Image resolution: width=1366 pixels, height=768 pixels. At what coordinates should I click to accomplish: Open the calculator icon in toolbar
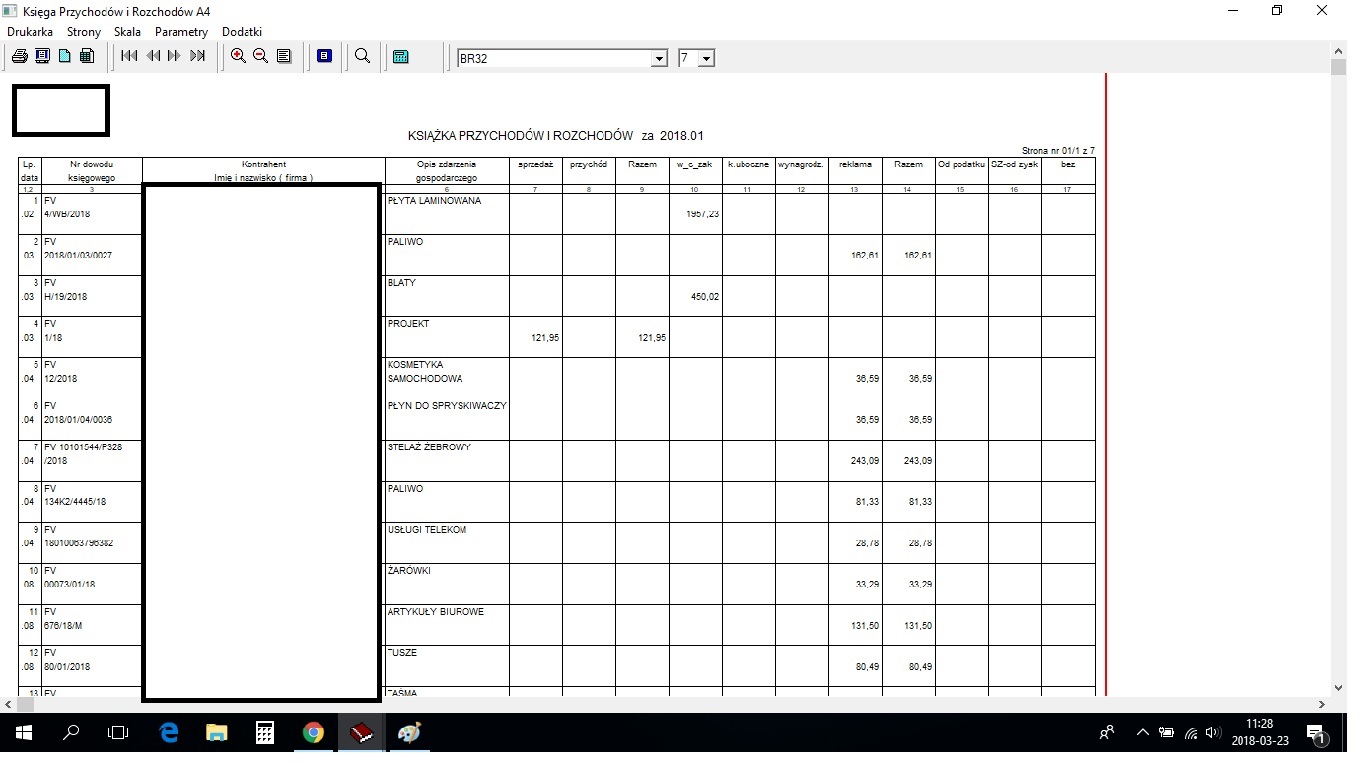pos(401,57)
